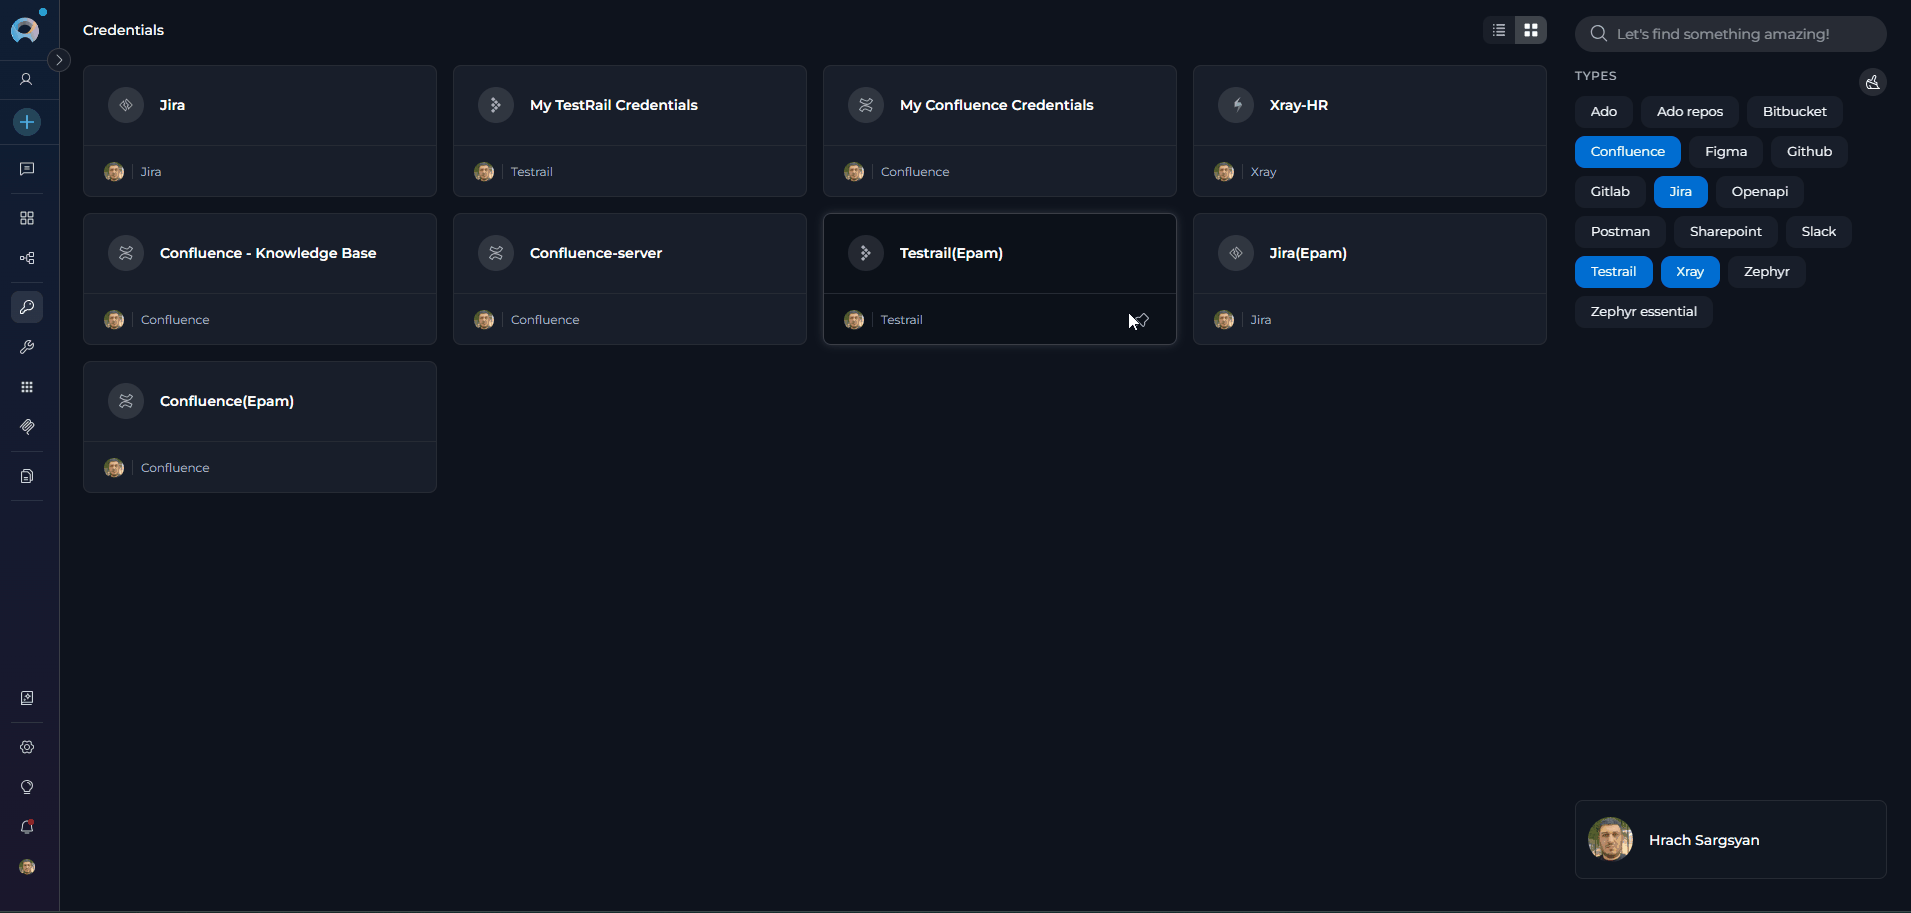Enable the Zephyr essential filter
This screenshot has height=913, width=1911.
pyautogui.click(x=1643, y=311)
